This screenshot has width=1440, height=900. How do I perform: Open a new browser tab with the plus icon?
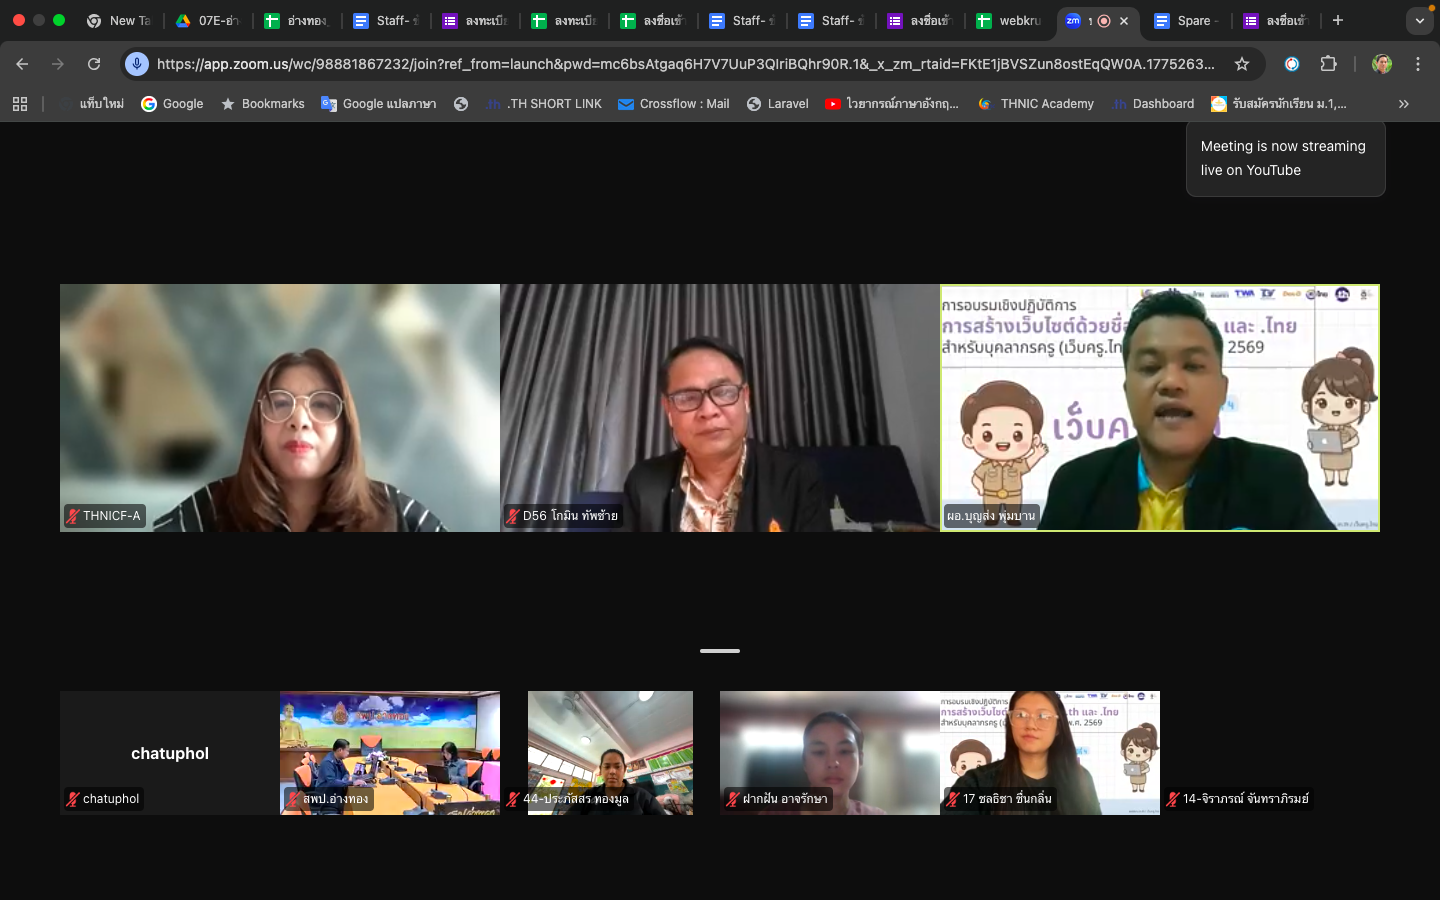pyautogui.click(x=1338, y=20)
